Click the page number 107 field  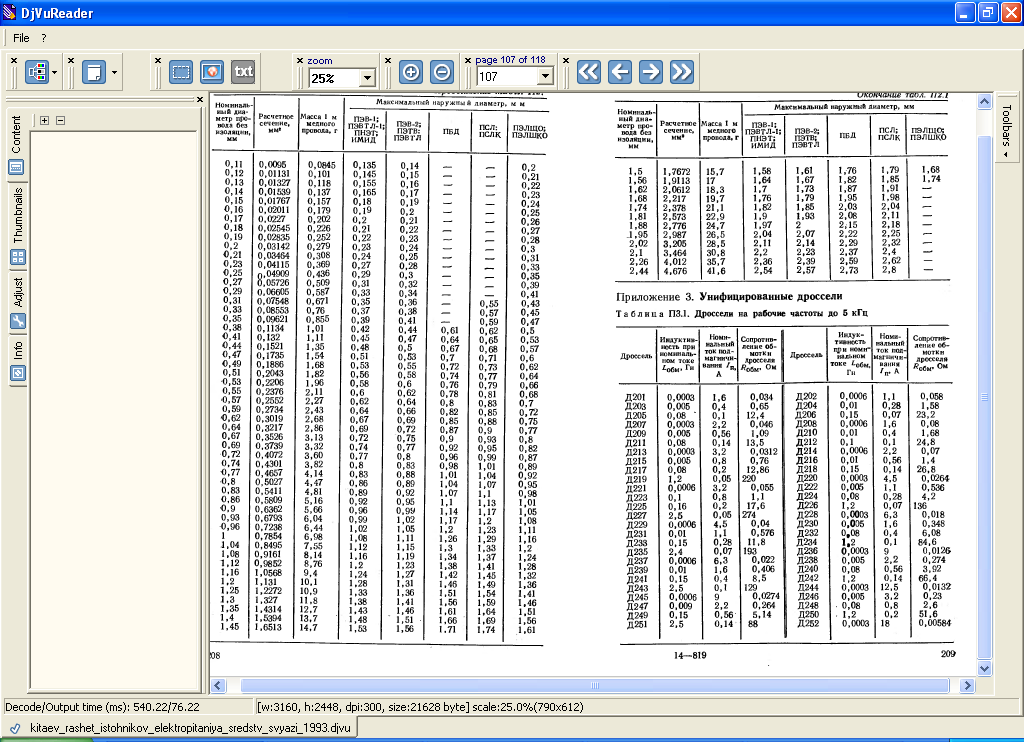coord(507,76)
